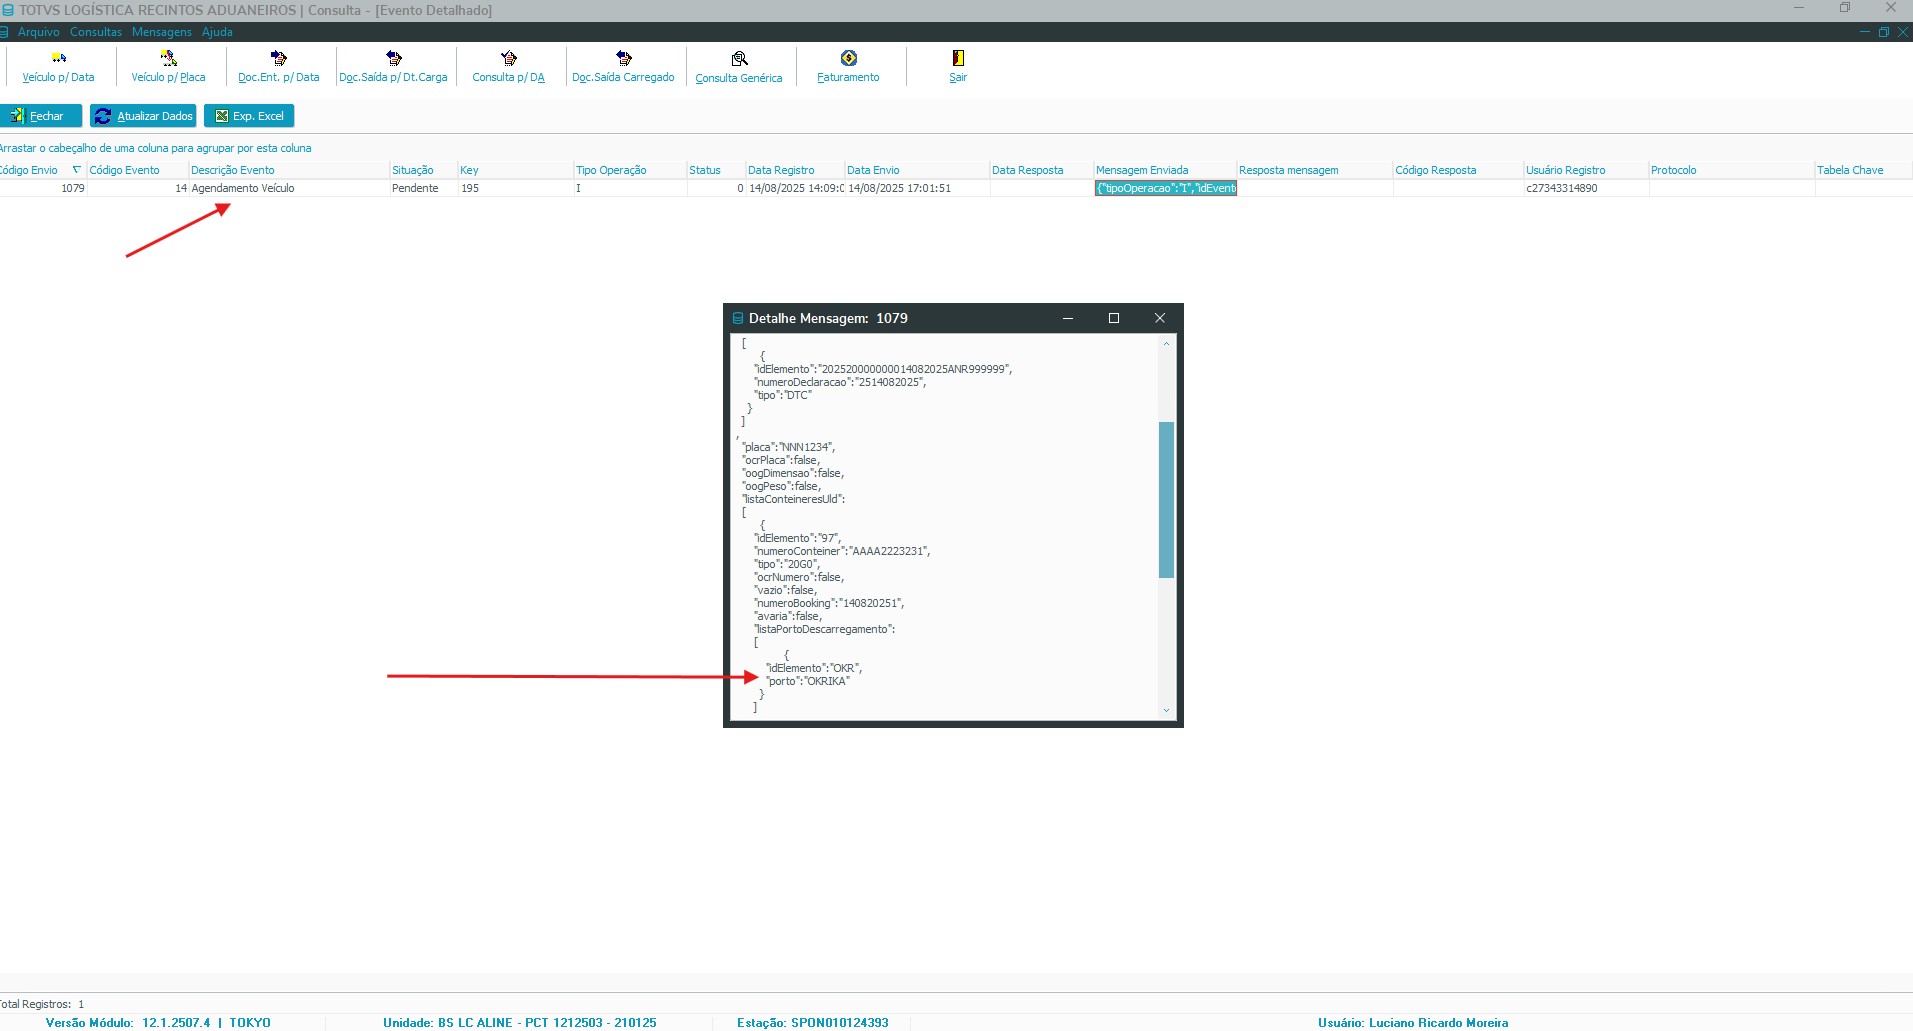The width and height of the screenshot is (1913, 1031).
Task: Select the Agendamento Veículo cell
Action: [289, 188]
